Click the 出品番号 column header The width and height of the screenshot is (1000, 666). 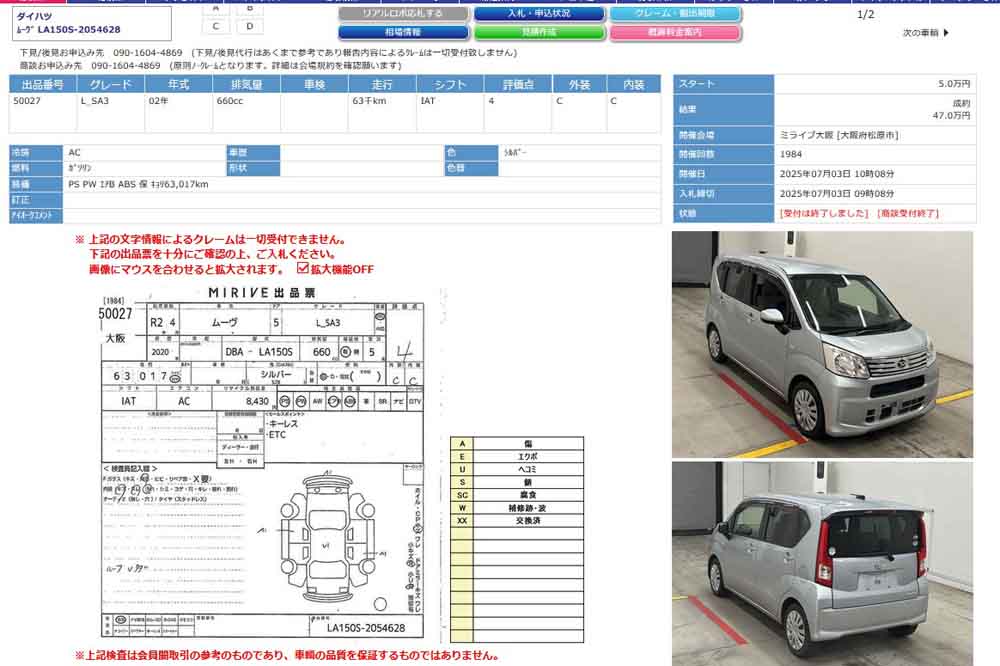[x=42, y=85]
